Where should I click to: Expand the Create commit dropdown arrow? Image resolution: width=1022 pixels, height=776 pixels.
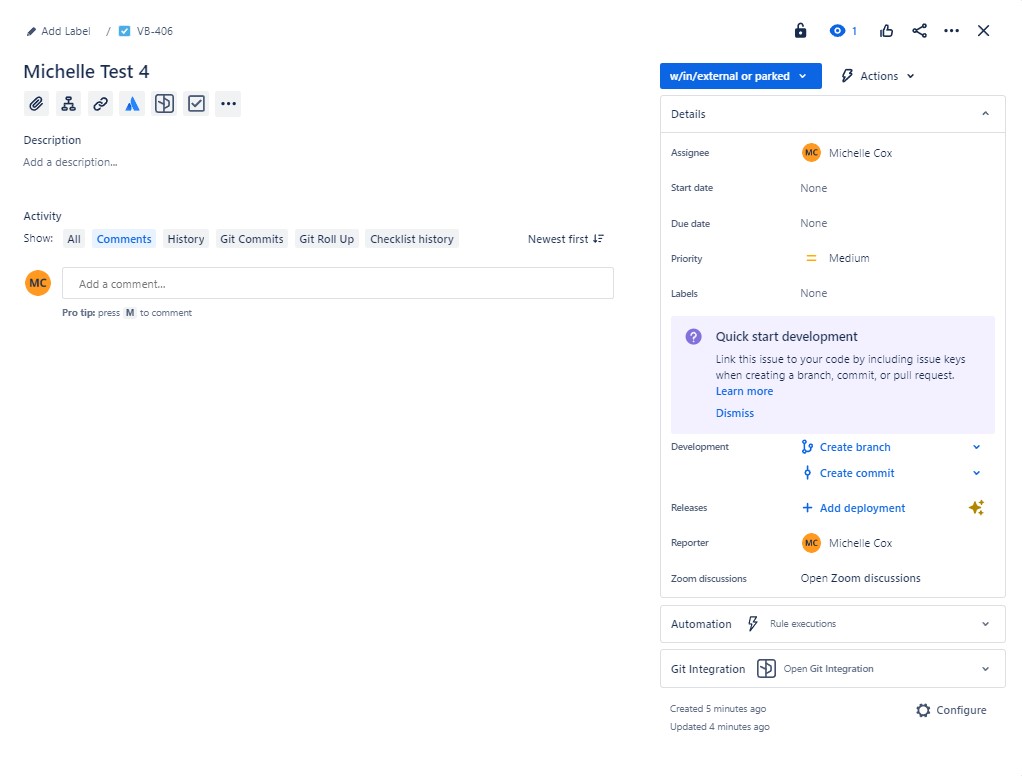point(976,473)
